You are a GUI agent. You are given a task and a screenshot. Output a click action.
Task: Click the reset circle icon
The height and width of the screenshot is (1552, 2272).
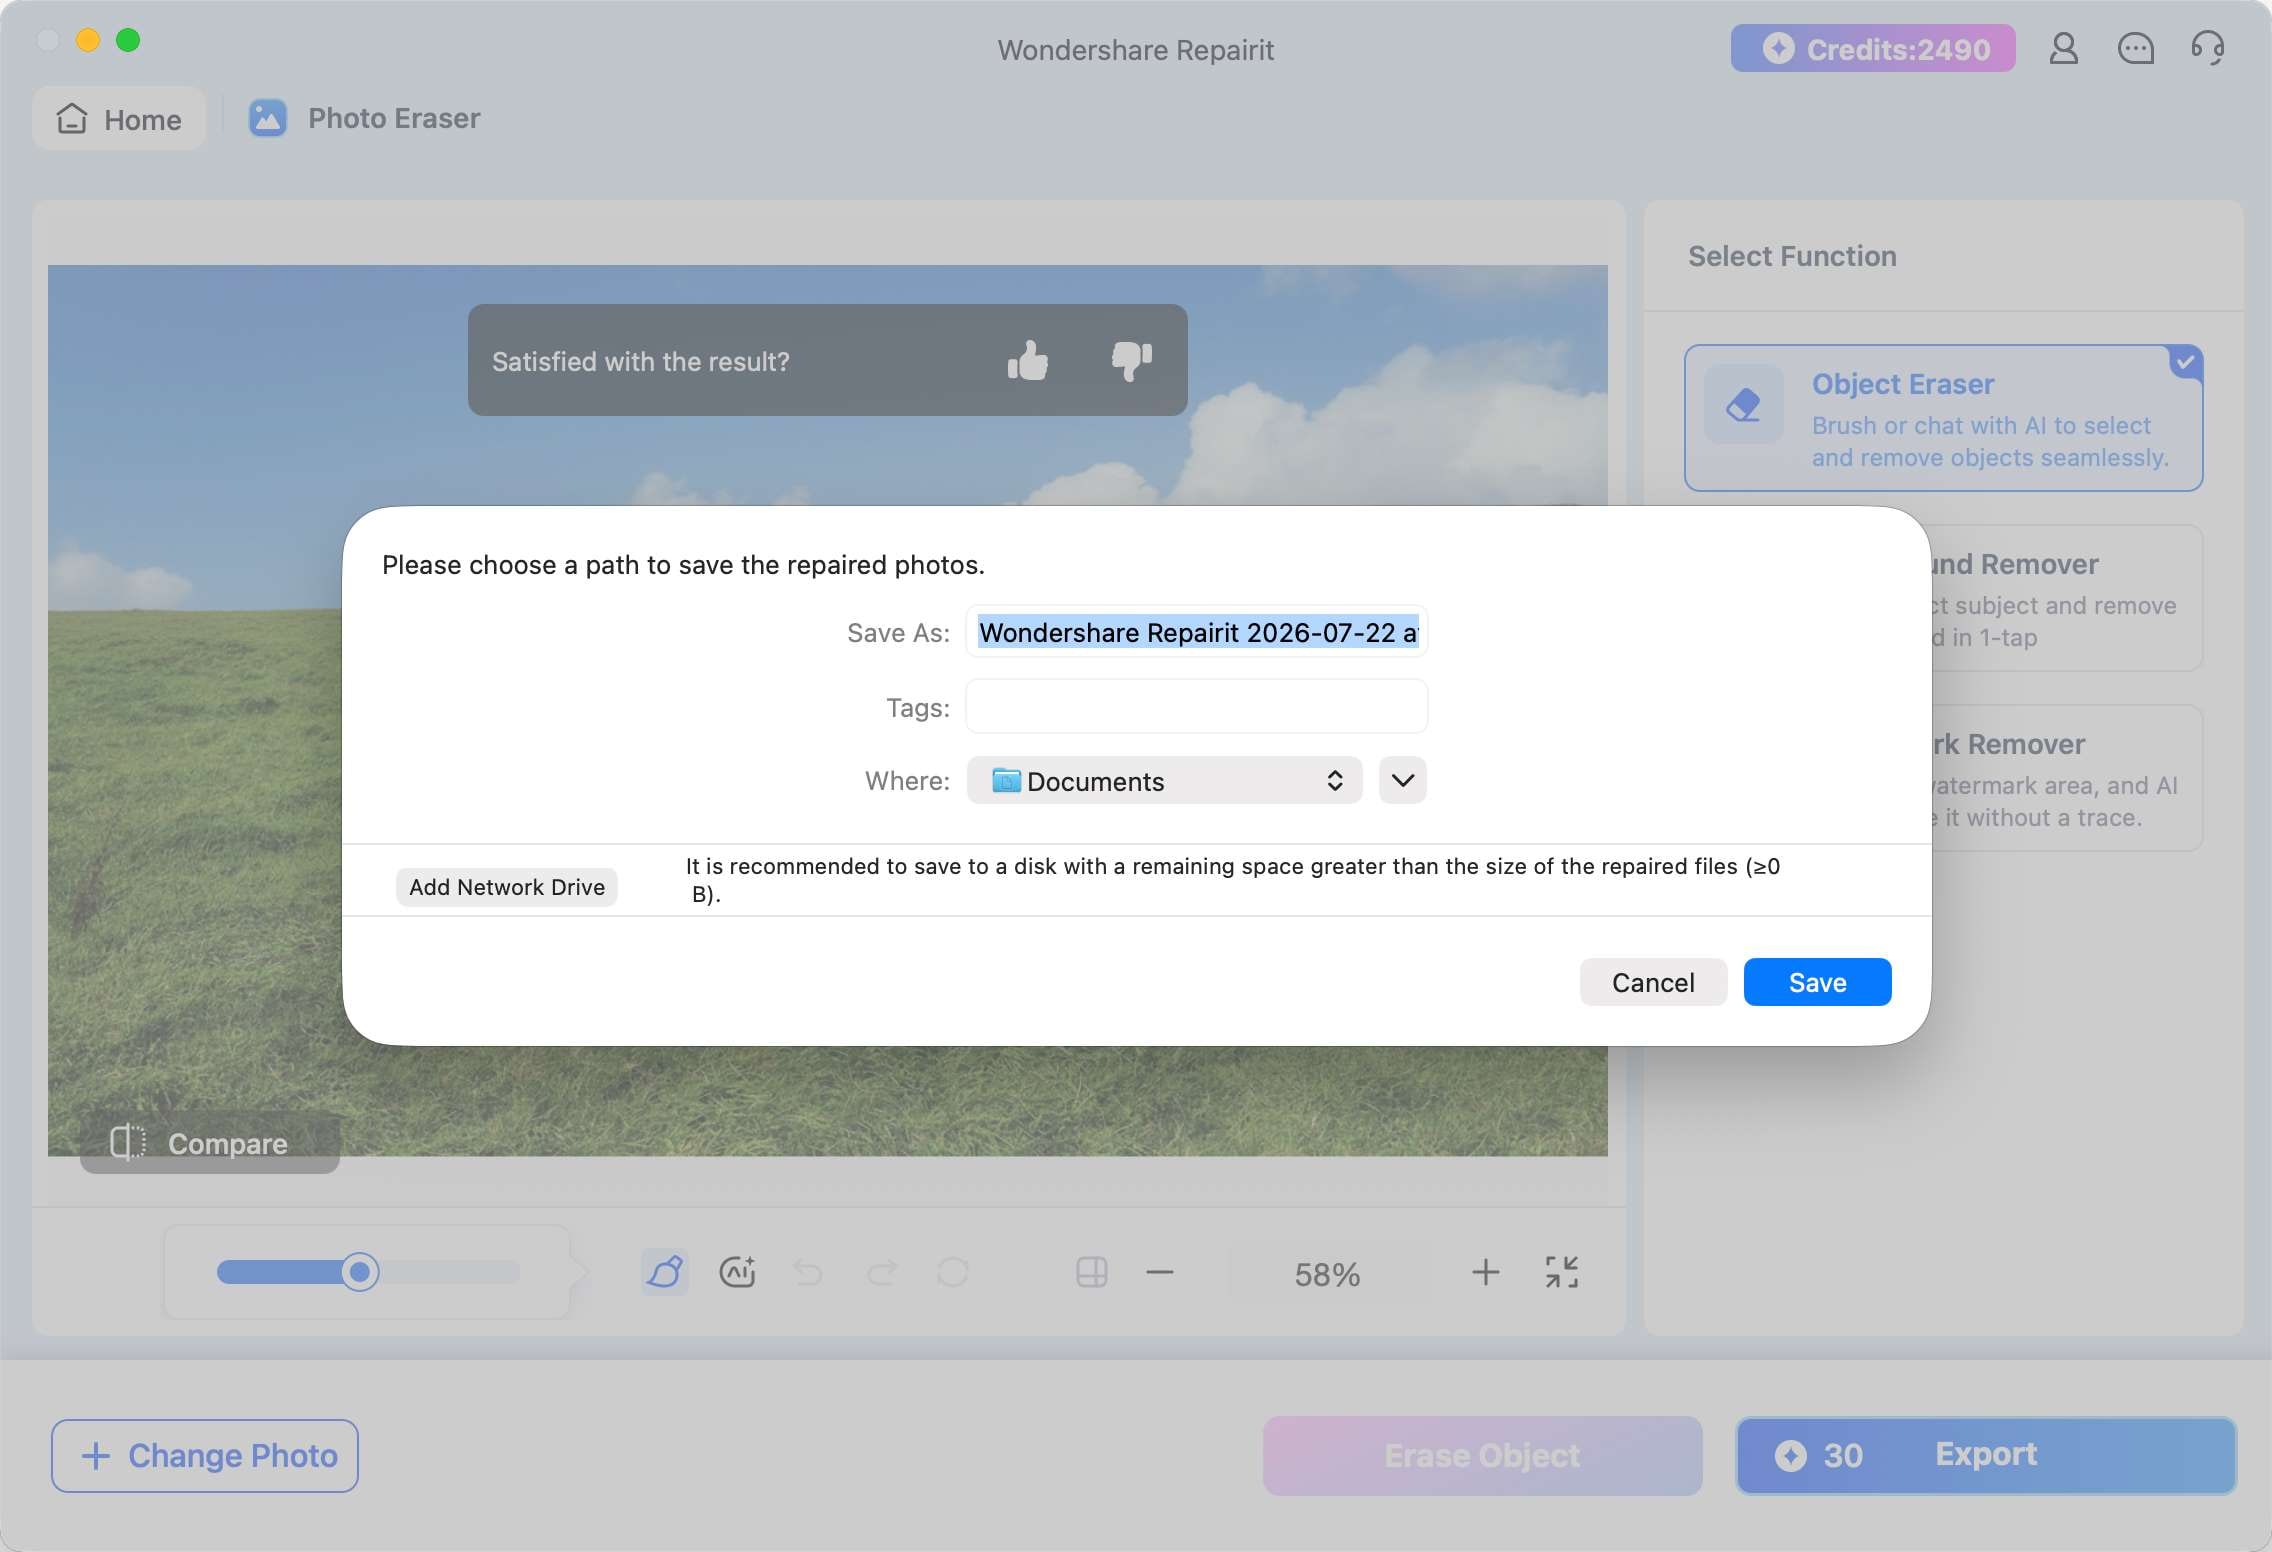coord(953,1272)
